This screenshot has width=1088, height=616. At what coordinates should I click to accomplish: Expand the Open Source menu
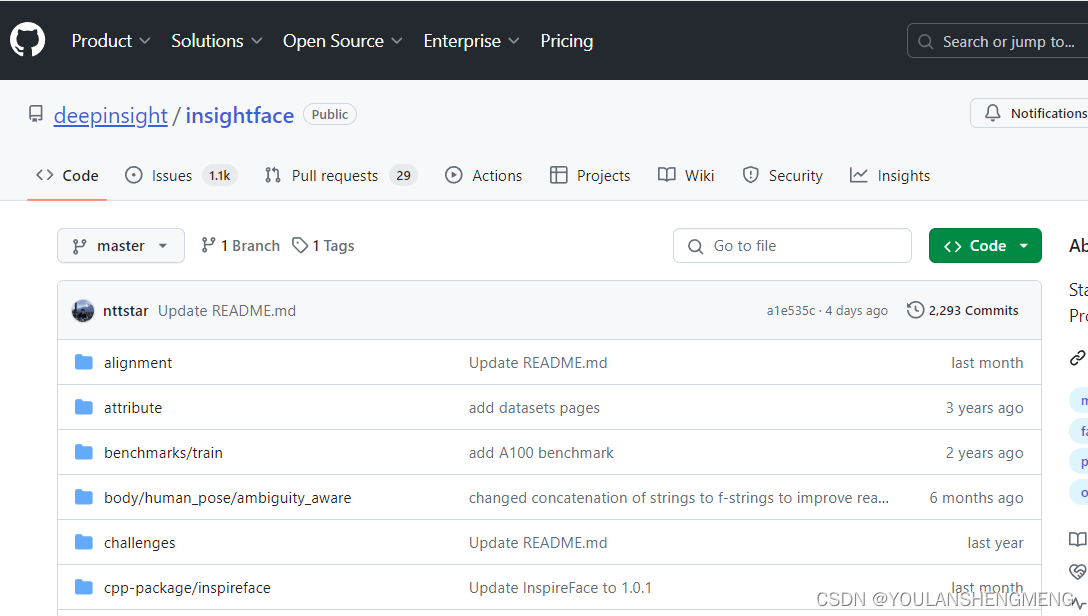tap(343, 41)
